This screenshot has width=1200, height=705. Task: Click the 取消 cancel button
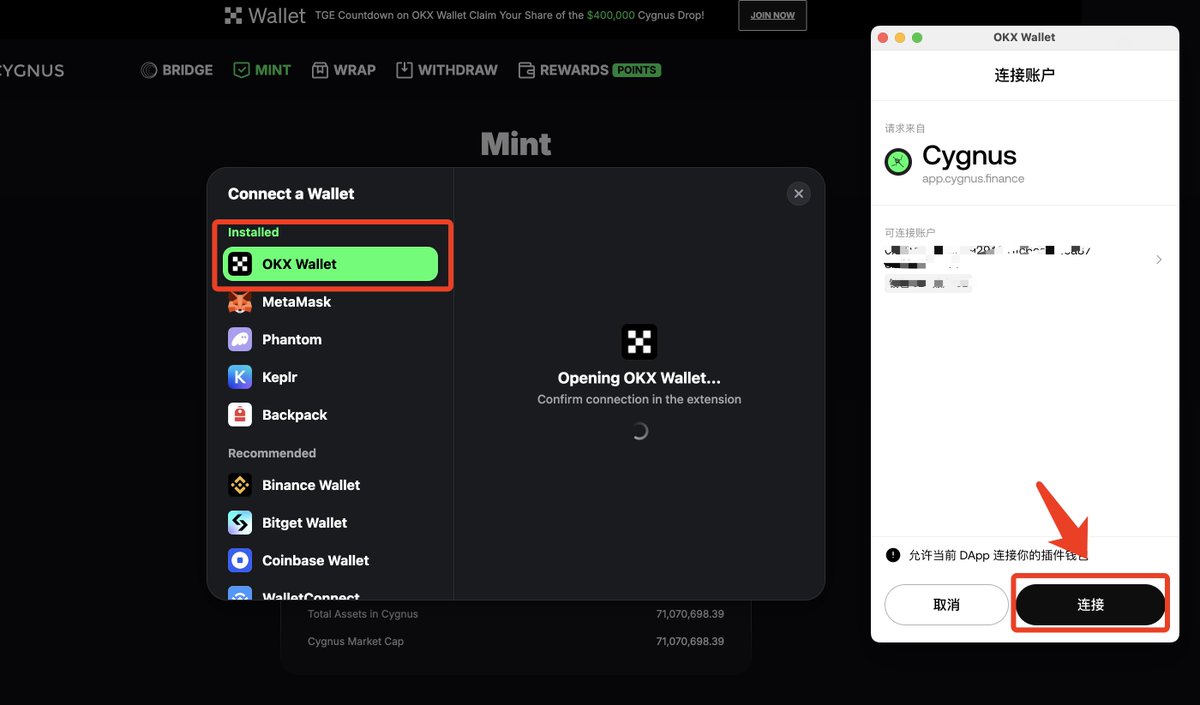946,605
